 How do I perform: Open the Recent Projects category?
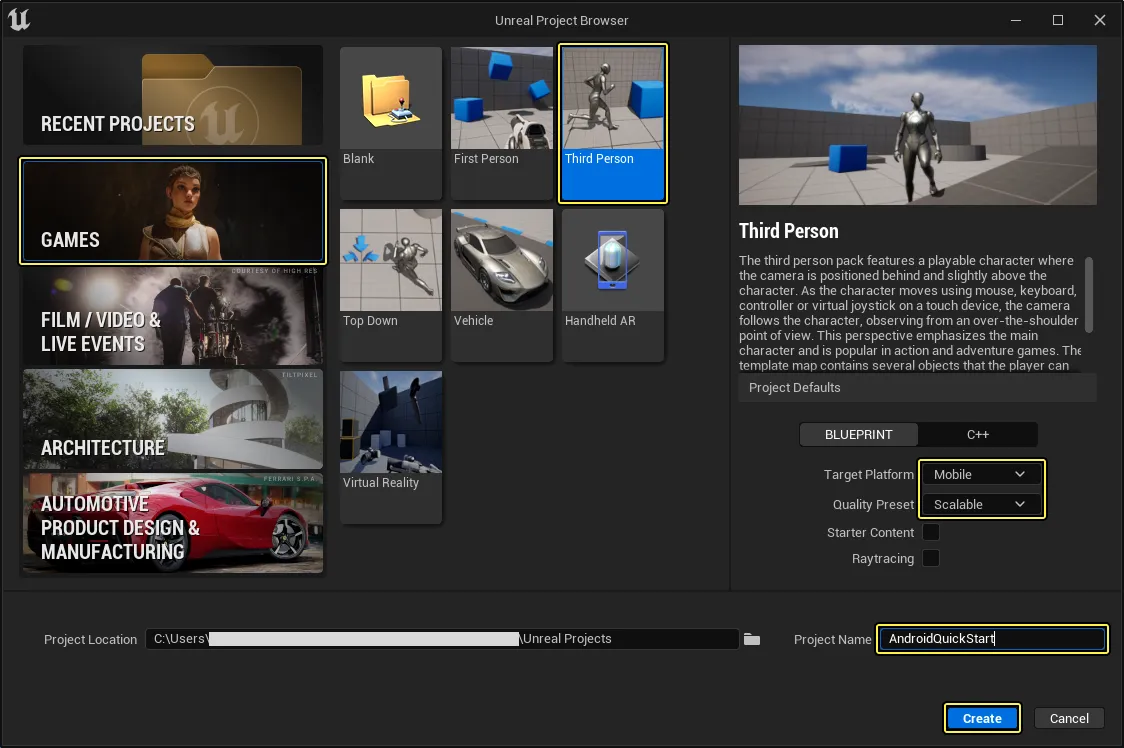tap(173, 95)
